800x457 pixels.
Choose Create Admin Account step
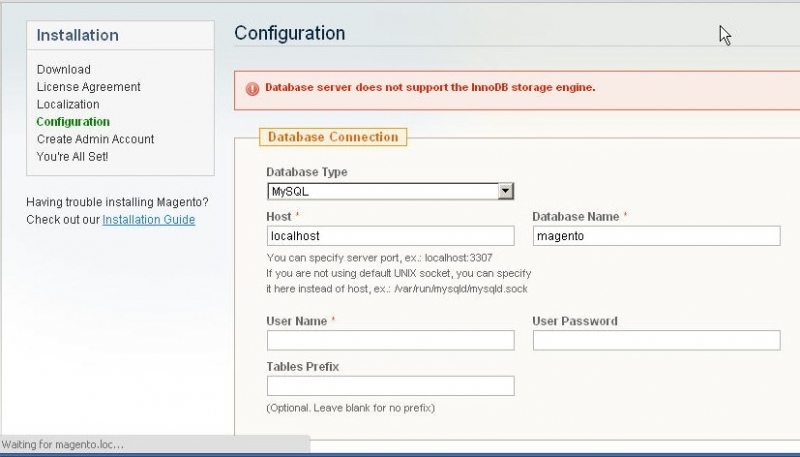click(95, 139)
